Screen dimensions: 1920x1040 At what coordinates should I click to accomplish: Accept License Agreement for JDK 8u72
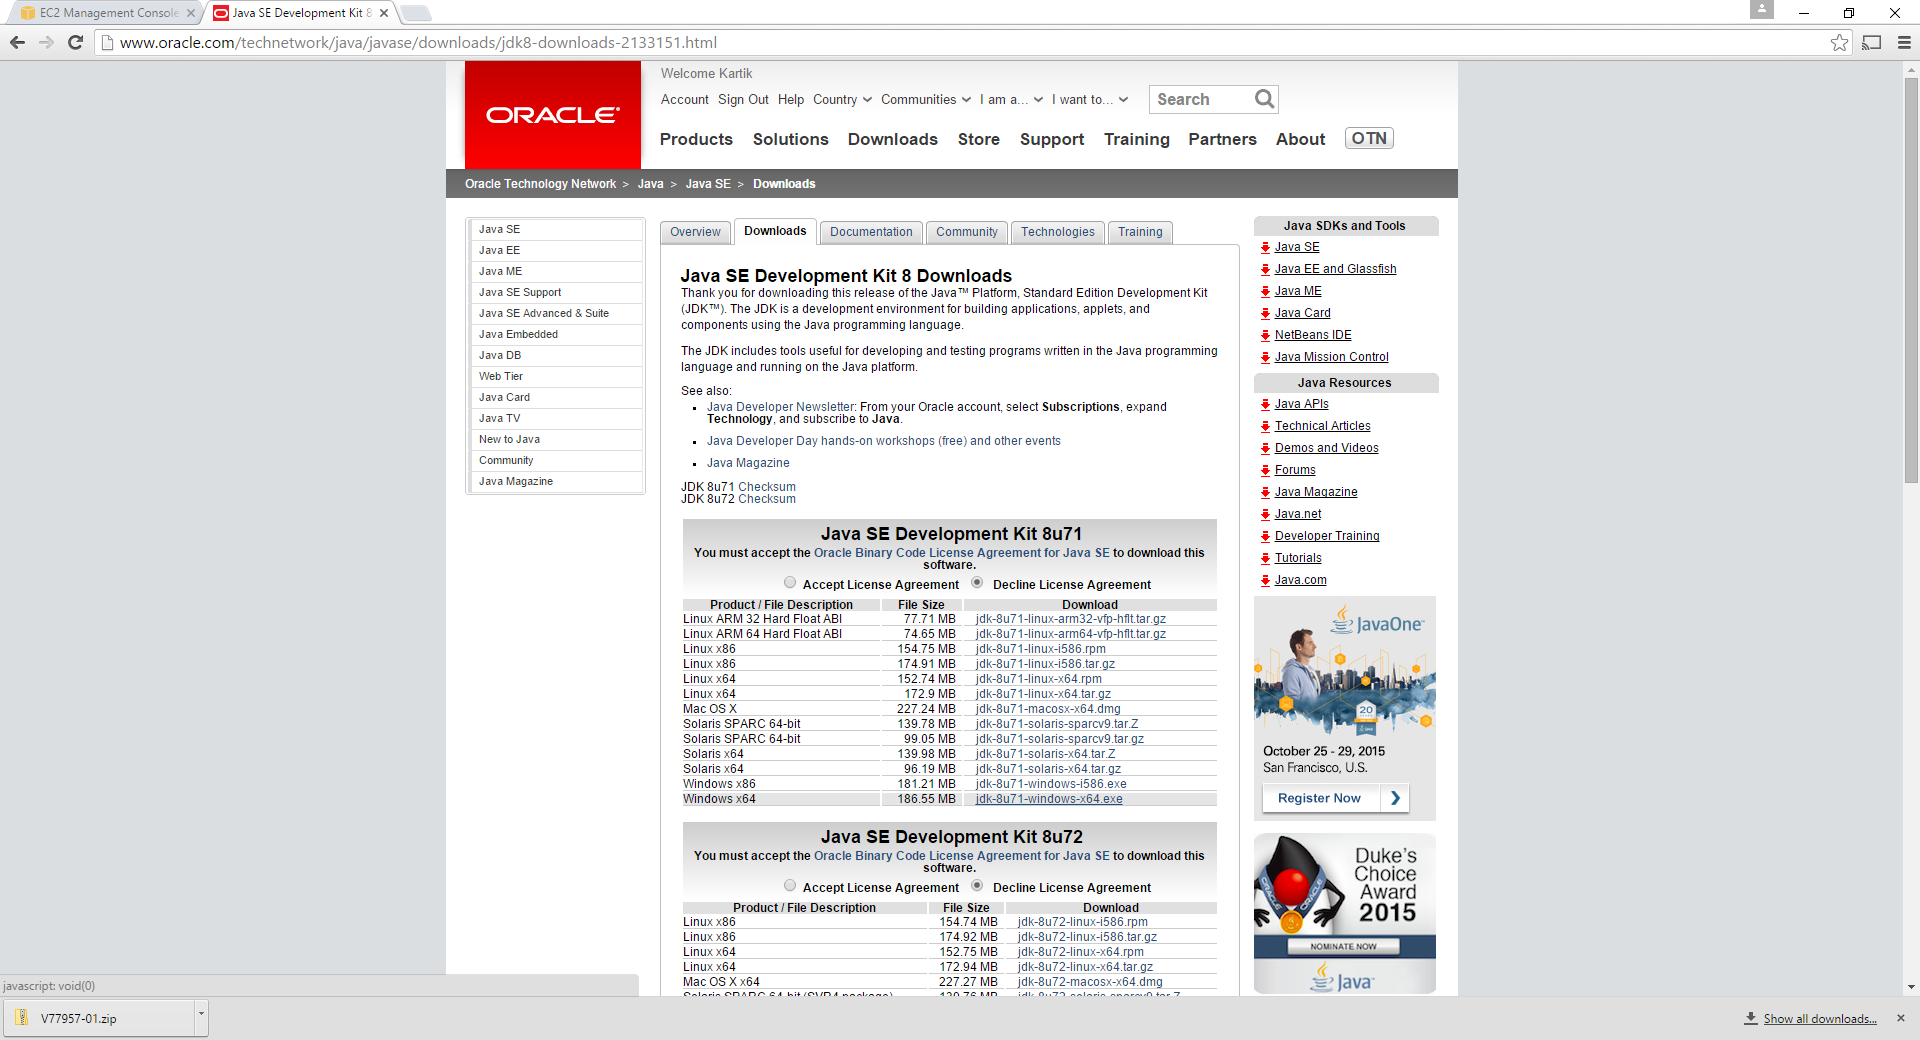tap(790, 885)
